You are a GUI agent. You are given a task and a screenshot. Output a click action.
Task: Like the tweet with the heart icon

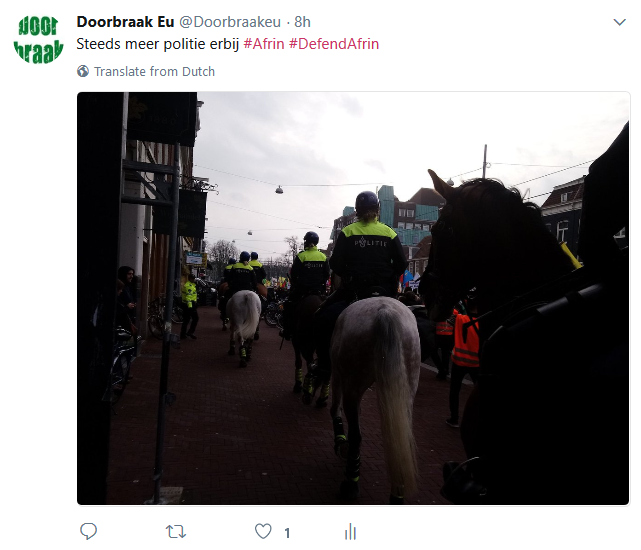coord(263,532)
